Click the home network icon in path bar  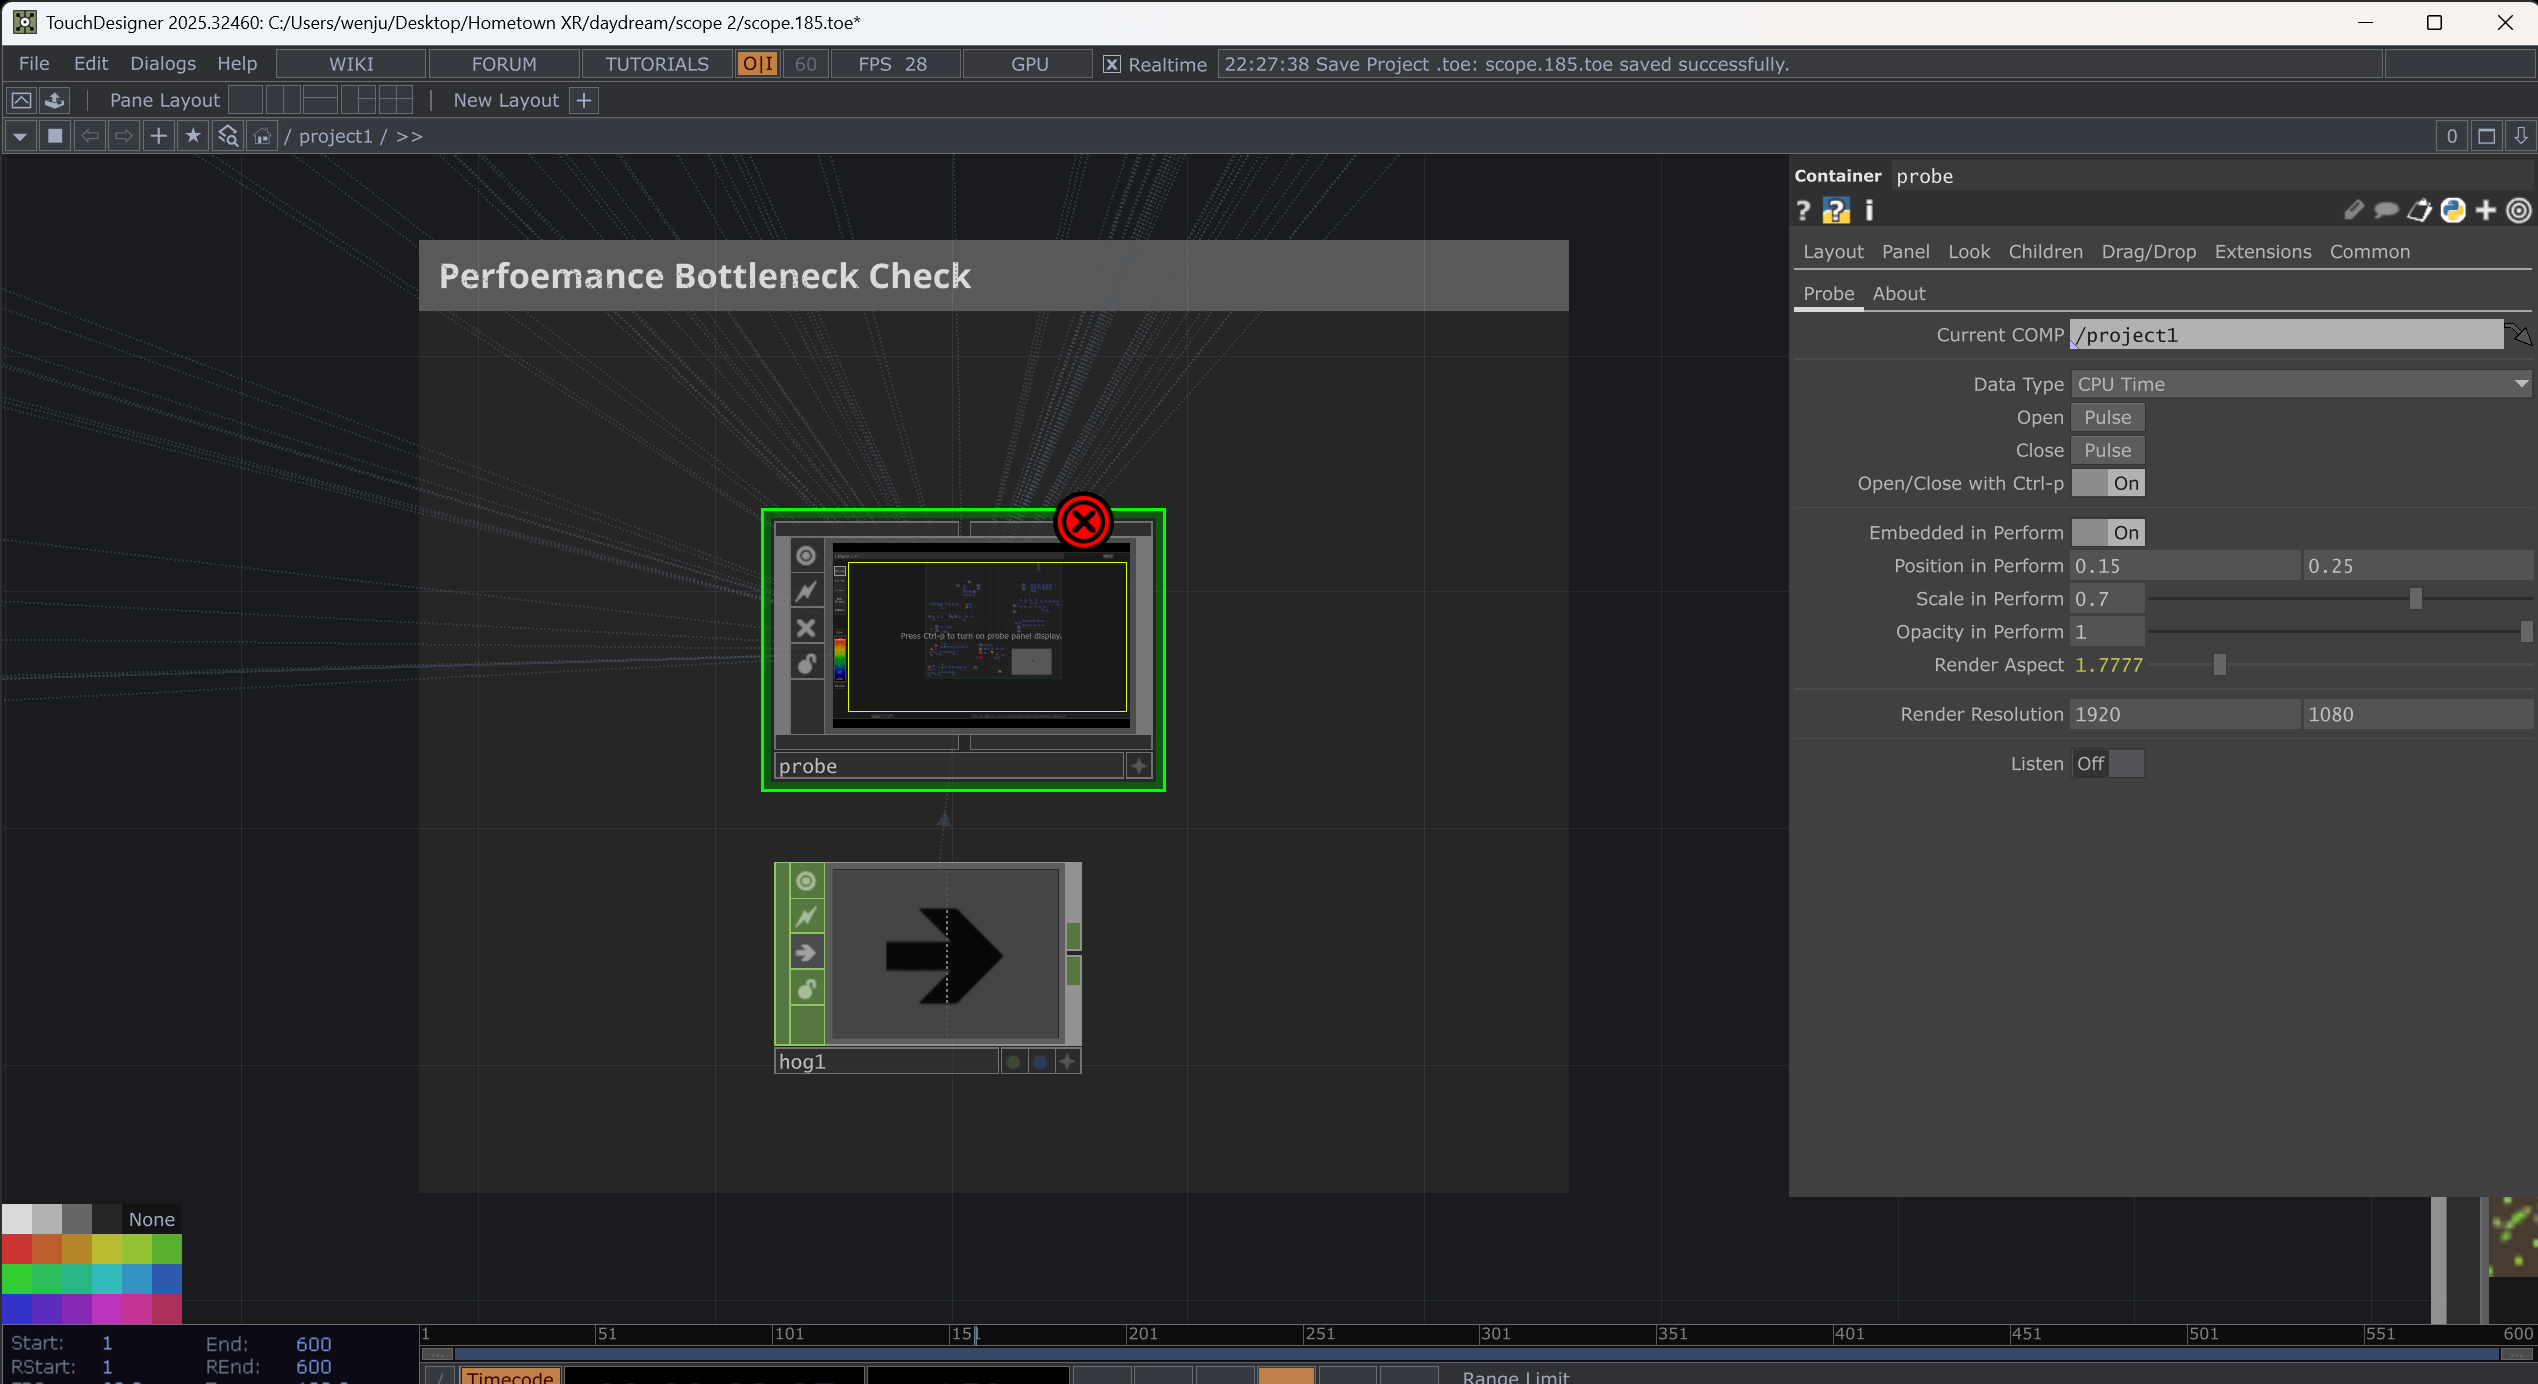262,136
